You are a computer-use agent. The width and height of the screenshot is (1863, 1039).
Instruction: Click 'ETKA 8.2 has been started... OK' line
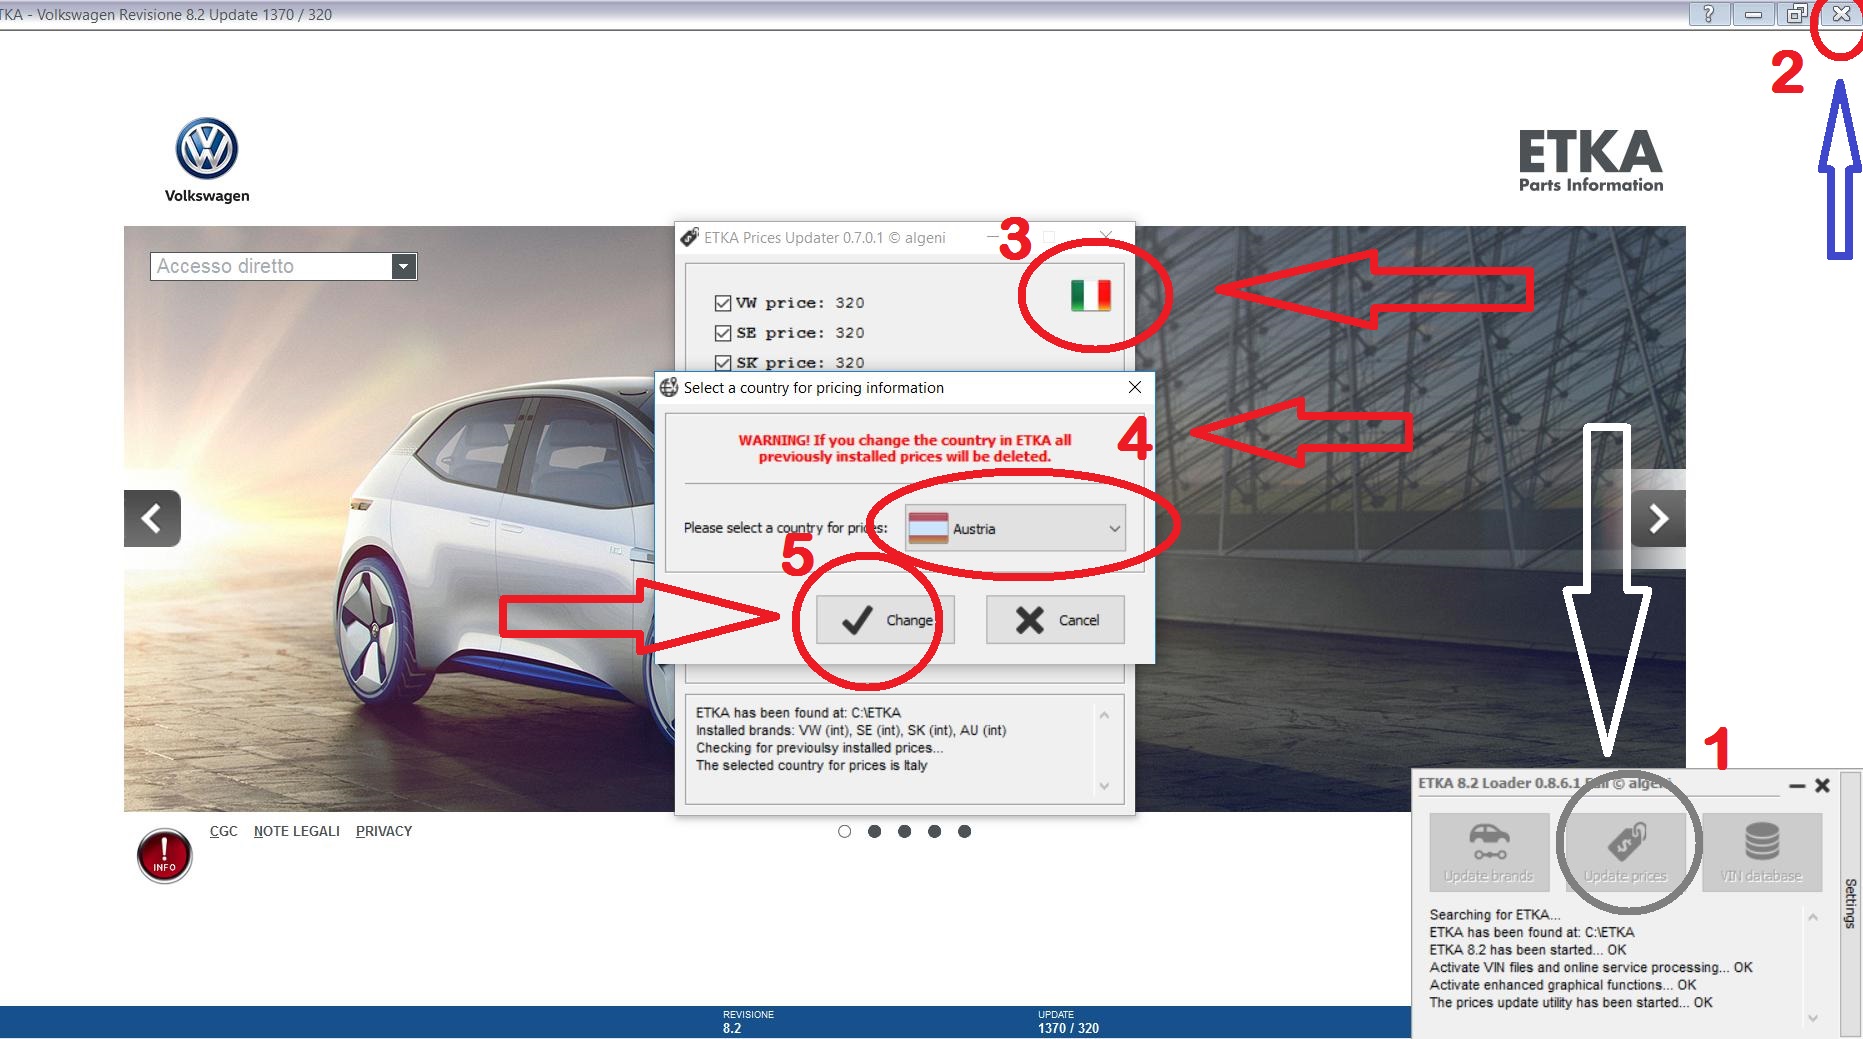(1528, 950)
